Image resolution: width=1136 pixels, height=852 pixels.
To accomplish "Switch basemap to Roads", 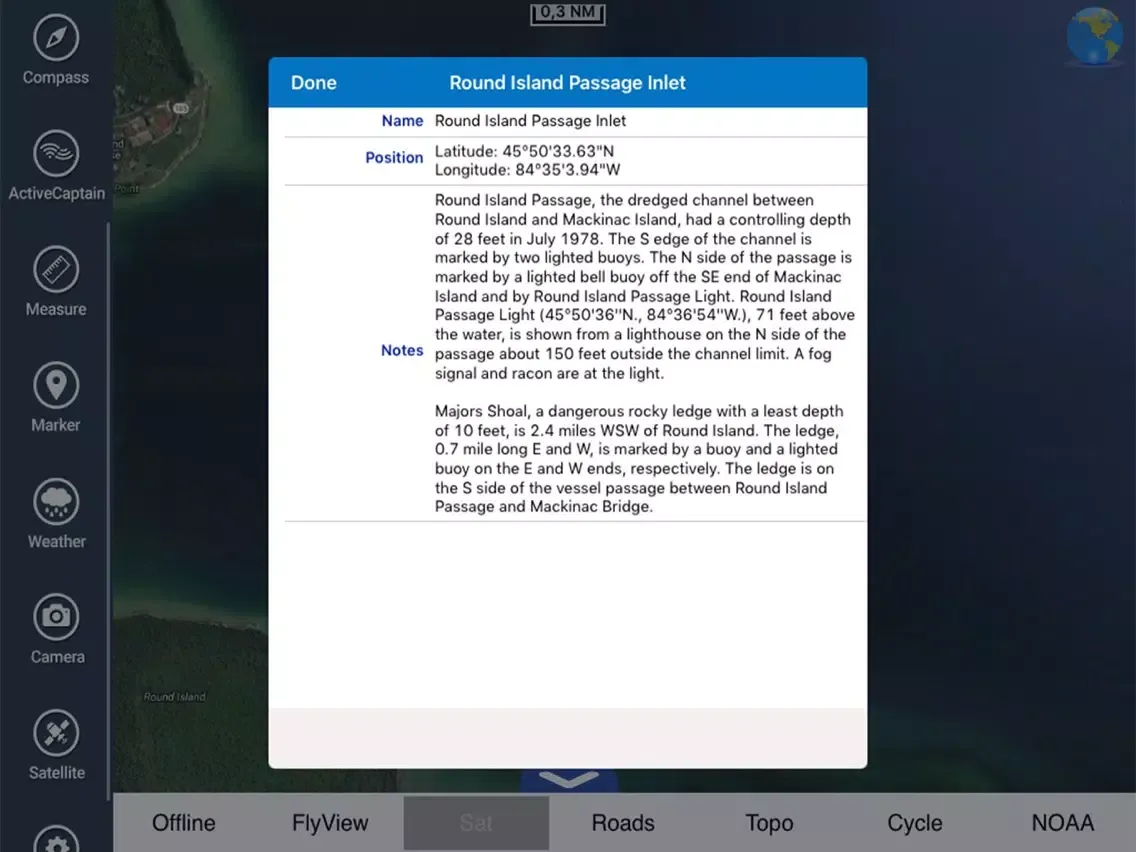I will (622, 823).
